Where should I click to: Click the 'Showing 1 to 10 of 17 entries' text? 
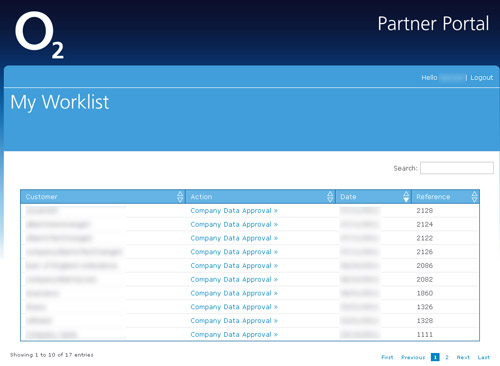[x=52, y=355]
